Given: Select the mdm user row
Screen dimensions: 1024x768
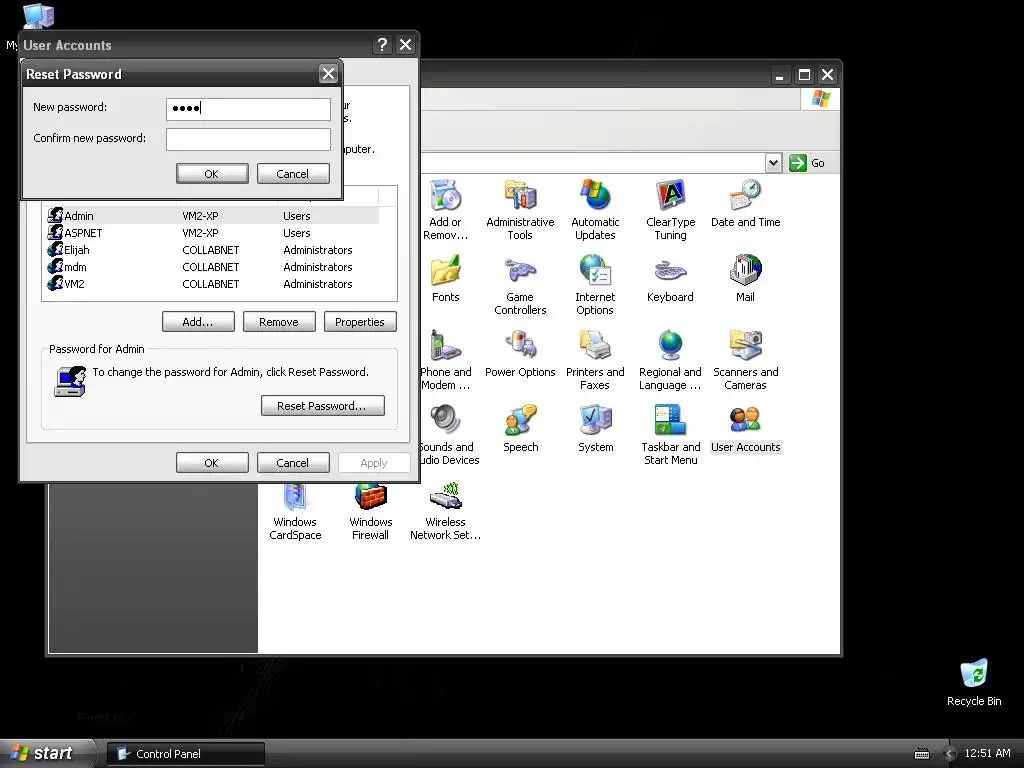Looking at the screenshot, I should (213, 266).
